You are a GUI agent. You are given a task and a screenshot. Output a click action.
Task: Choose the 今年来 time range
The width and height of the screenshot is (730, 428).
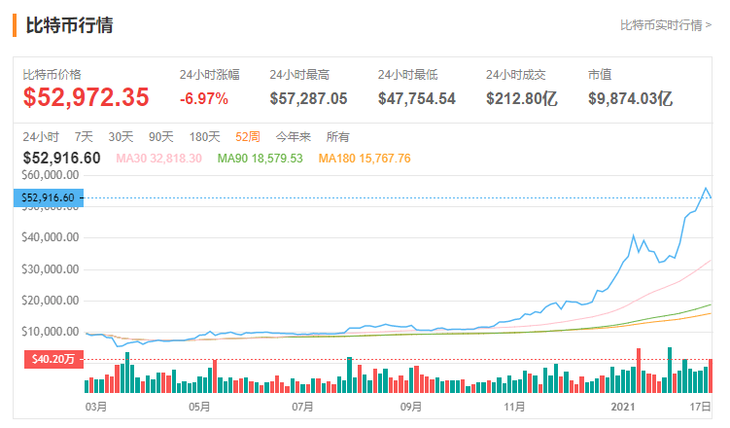[293, 137]
